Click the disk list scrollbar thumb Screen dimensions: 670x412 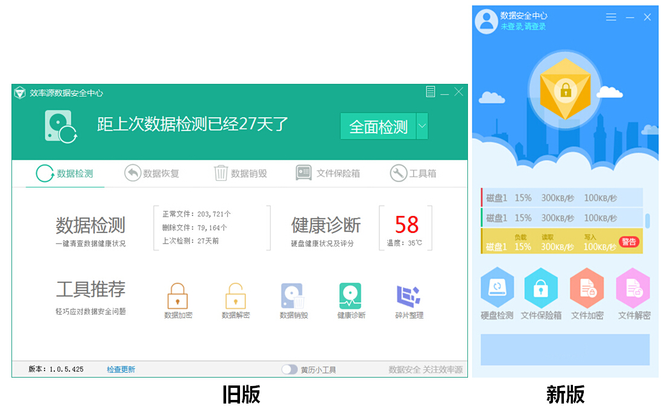(x=647, y=221)
